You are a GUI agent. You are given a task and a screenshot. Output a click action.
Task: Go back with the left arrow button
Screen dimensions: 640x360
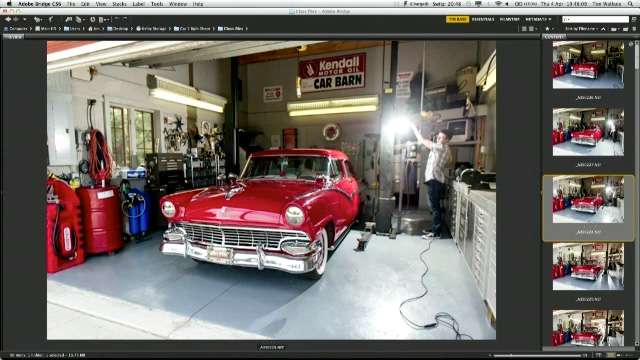(8, 19)
